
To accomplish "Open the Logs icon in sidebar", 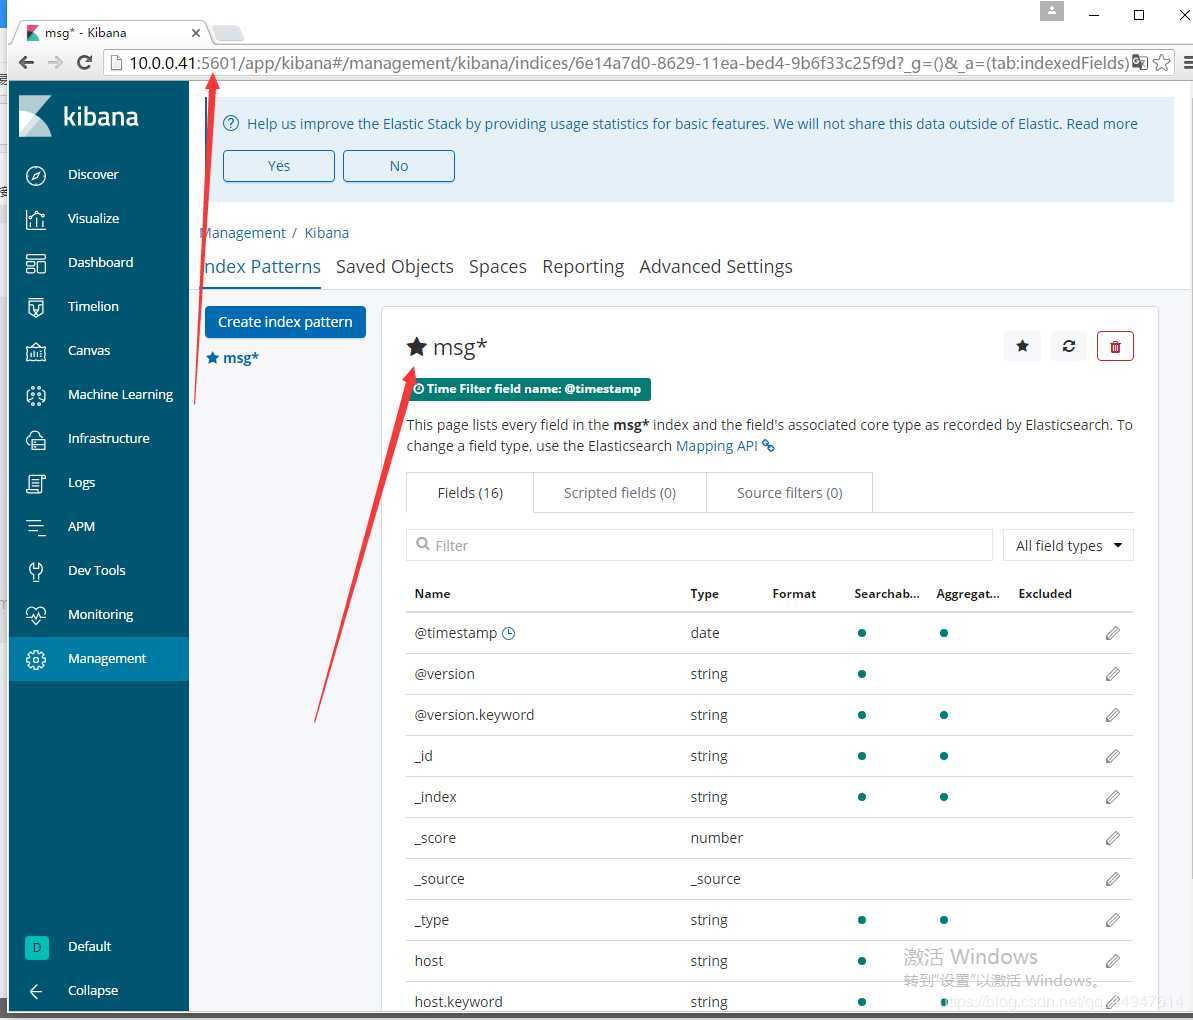I will [36, 484].
